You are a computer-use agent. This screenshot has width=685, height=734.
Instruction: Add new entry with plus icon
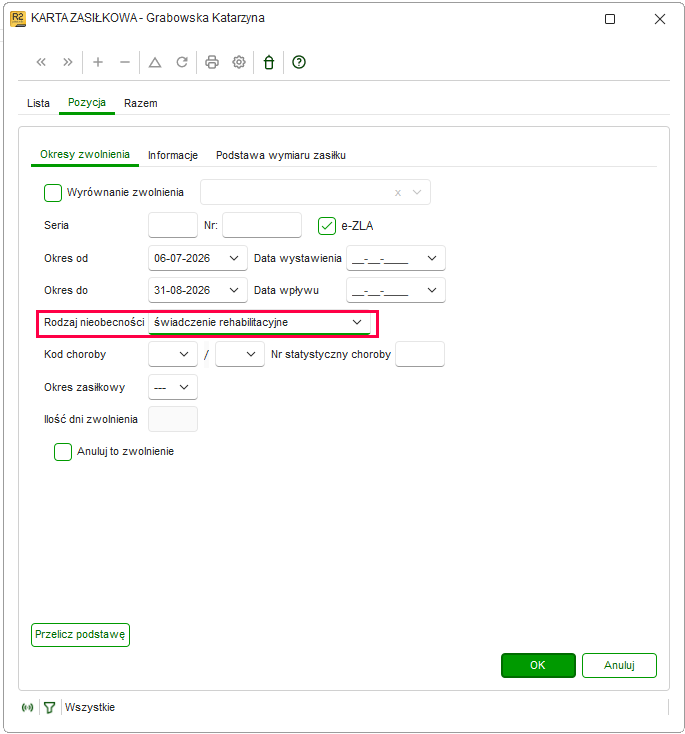click(x=98, y=62)
